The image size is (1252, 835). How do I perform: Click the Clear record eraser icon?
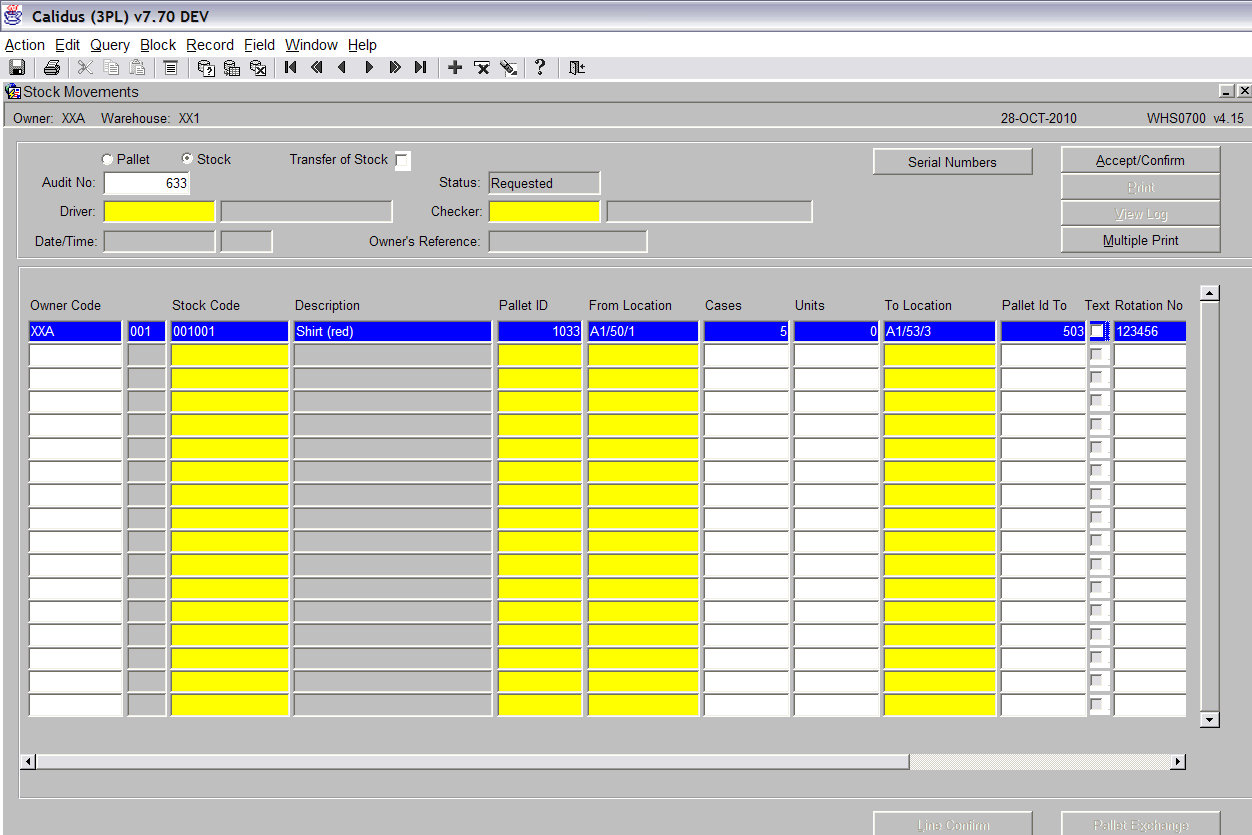point(508,67)
